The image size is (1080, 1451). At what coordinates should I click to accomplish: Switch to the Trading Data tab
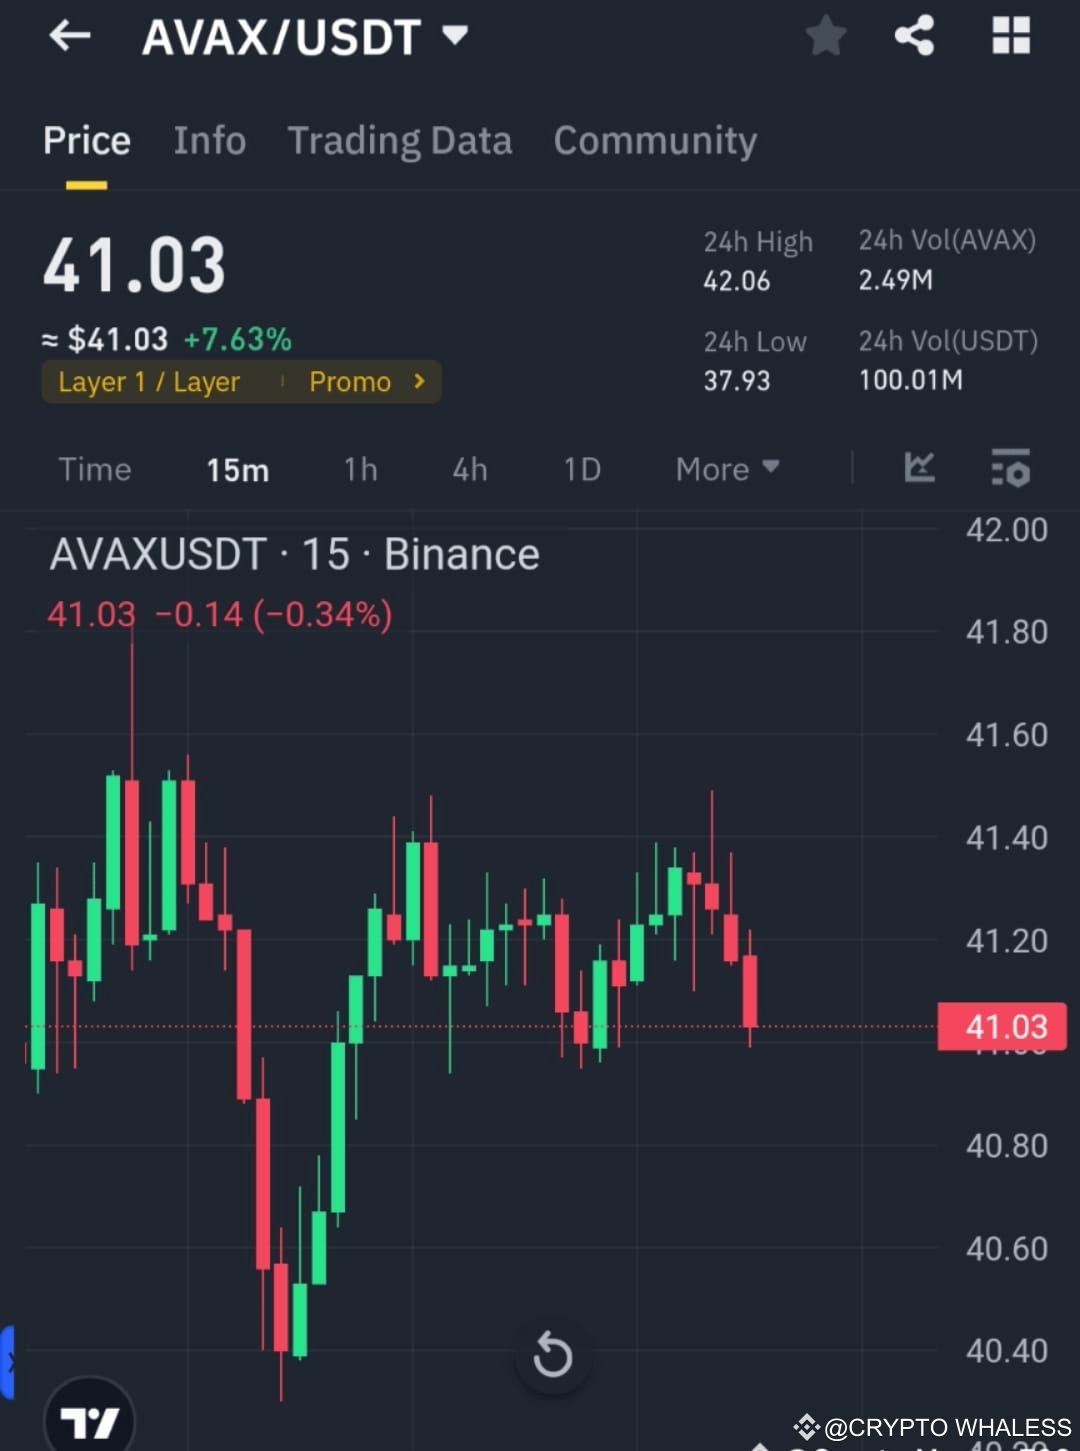(400, 141)
